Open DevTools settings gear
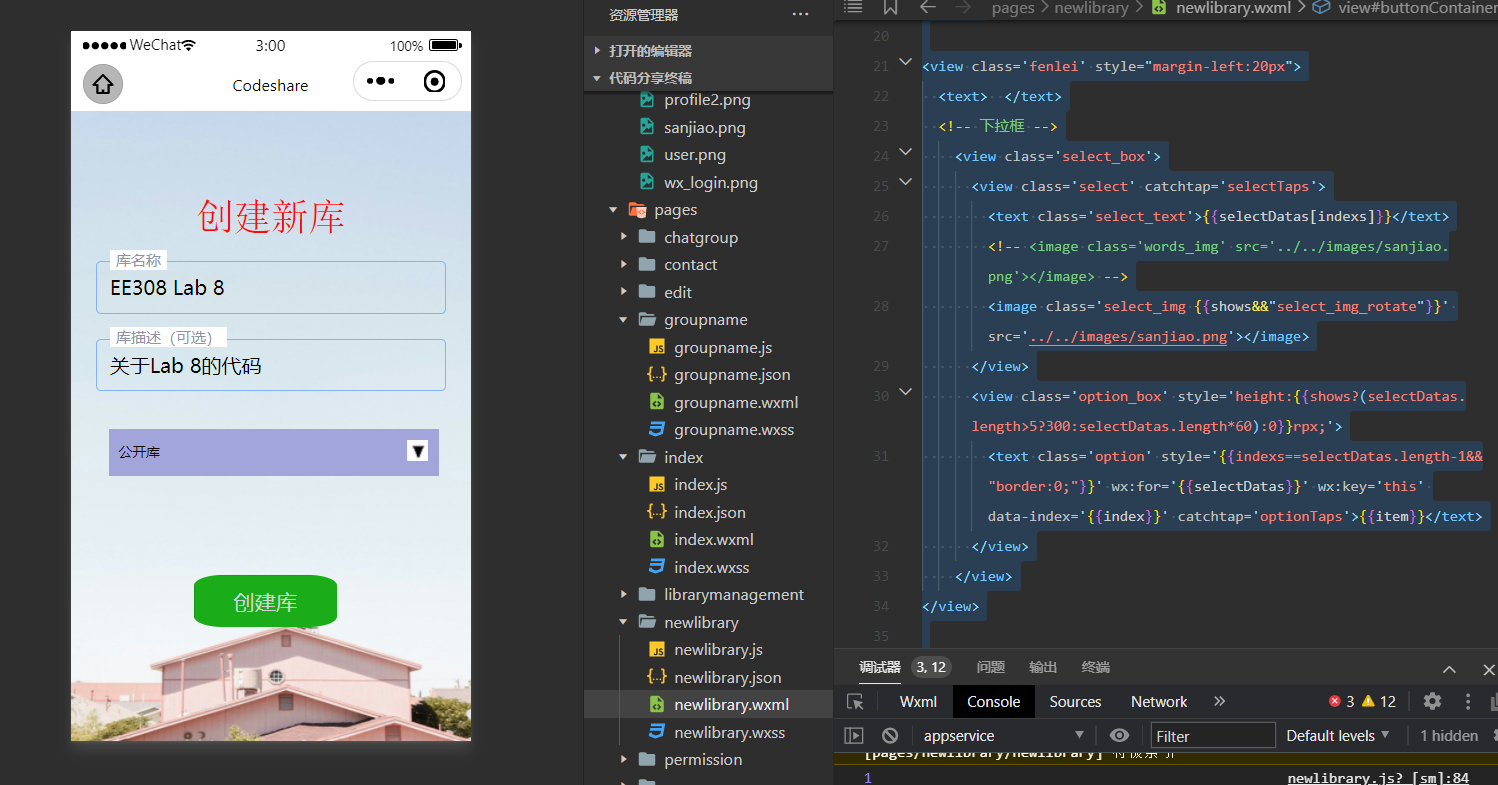This screenshot has height=785, width=1498. click(1432, 702)
